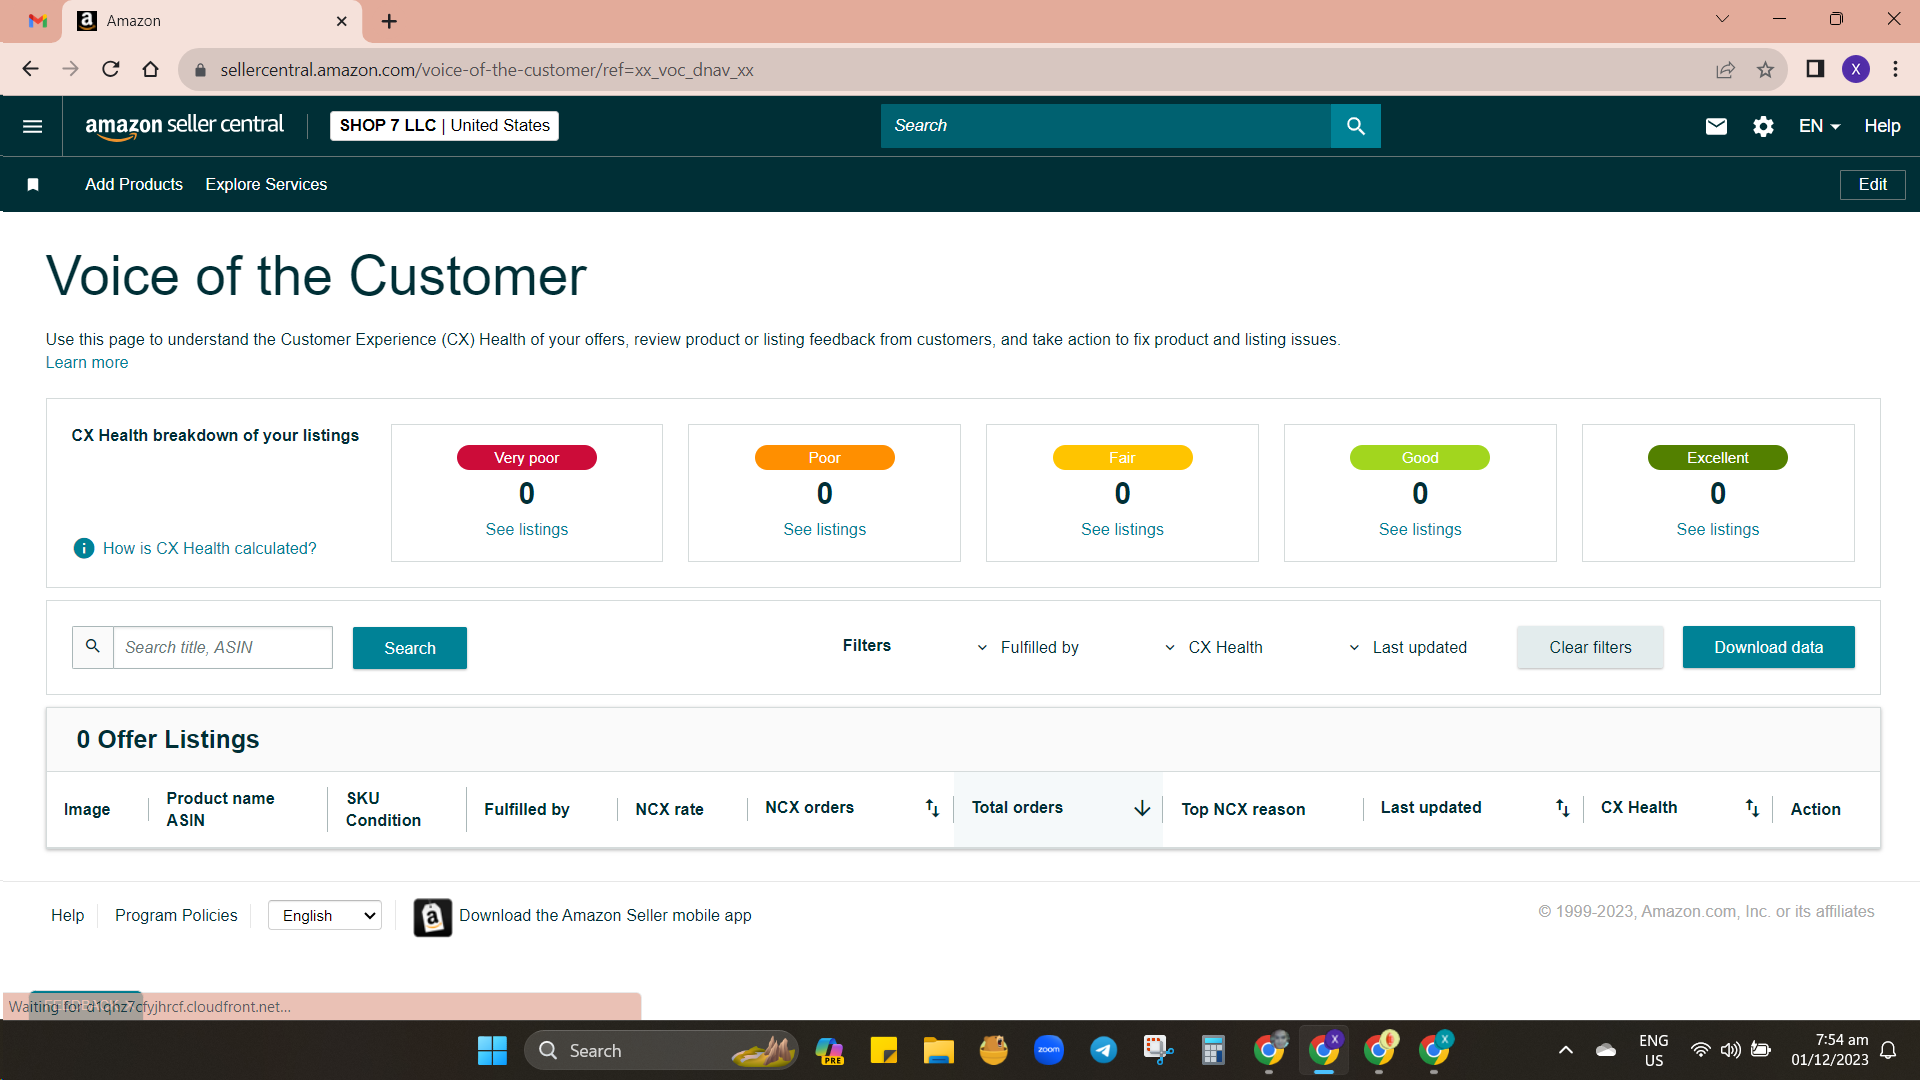This screenshot has height=1080, width=1920.
Task: Click Help in the top header
Action: 1882,126
